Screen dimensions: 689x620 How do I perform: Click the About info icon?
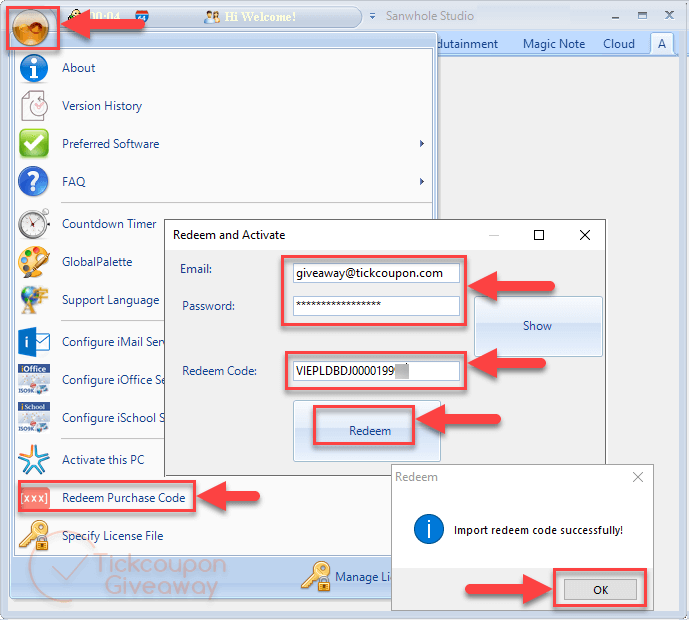point(33,68)
